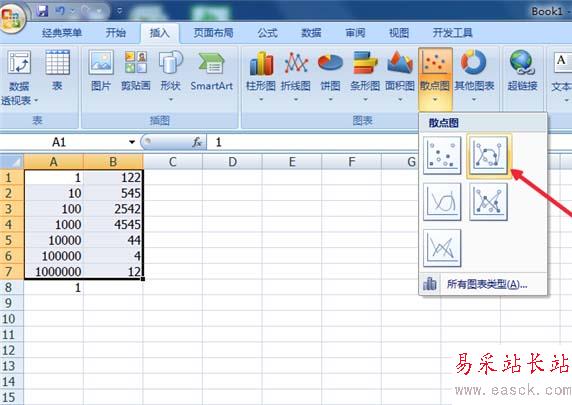
Task: Open other charts (其他图表)
Action: [x=474, y=76]
